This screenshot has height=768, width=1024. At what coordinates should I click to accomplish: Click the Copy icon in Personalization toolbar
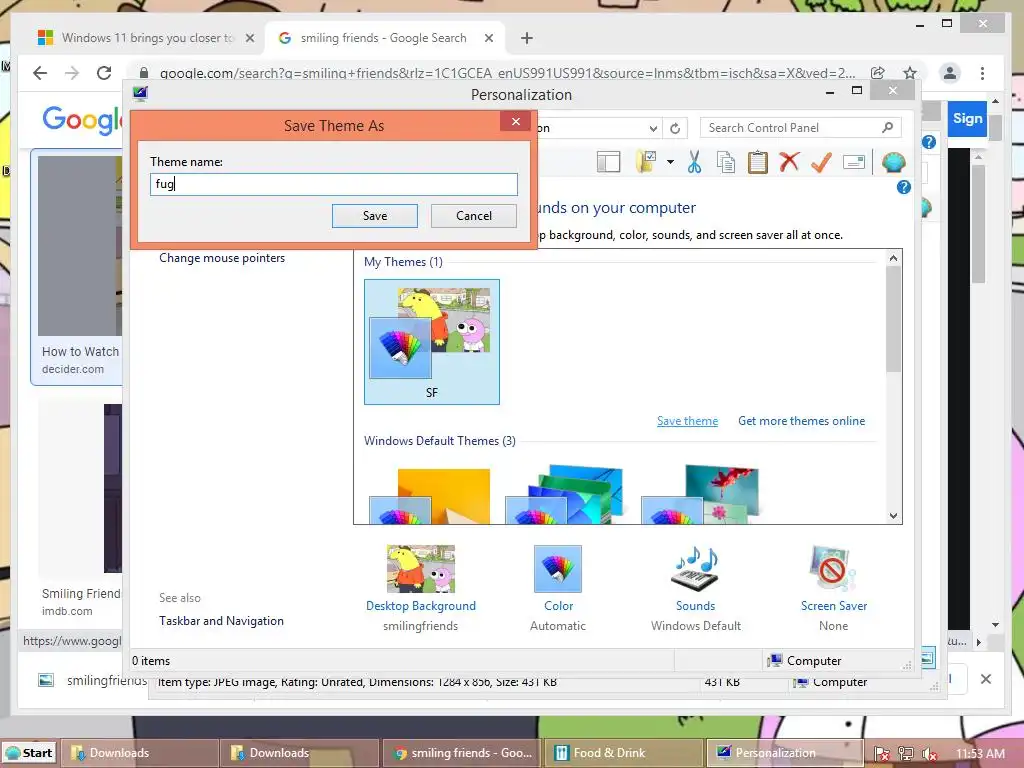(x=726, y=162)
